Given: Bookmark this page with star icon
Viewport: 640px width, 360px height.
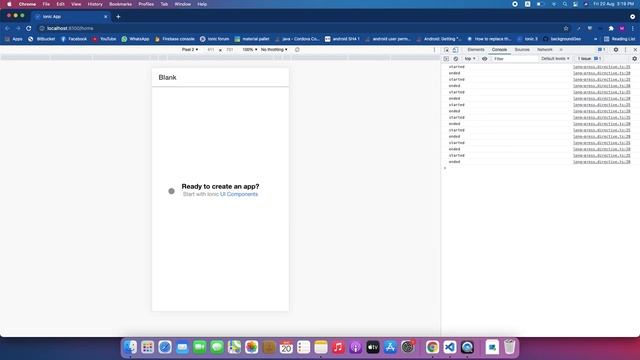Looking at the screenshot, I should click(566, 28).
